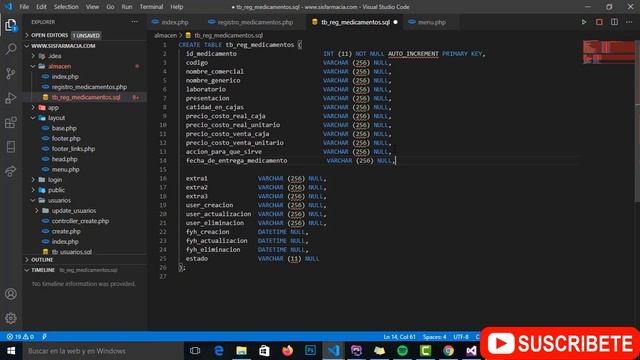Open Microsoft Store from taskbar

(x=264, y=351)
